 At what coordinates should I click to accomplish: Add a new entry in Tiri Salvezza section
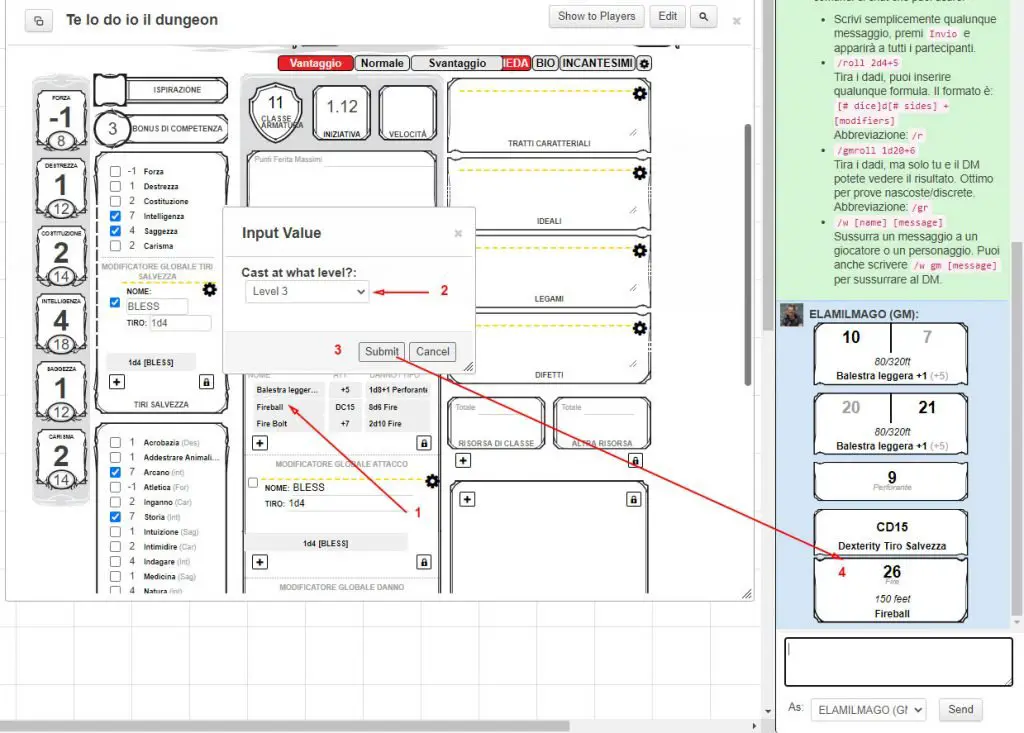coord(117,382)
